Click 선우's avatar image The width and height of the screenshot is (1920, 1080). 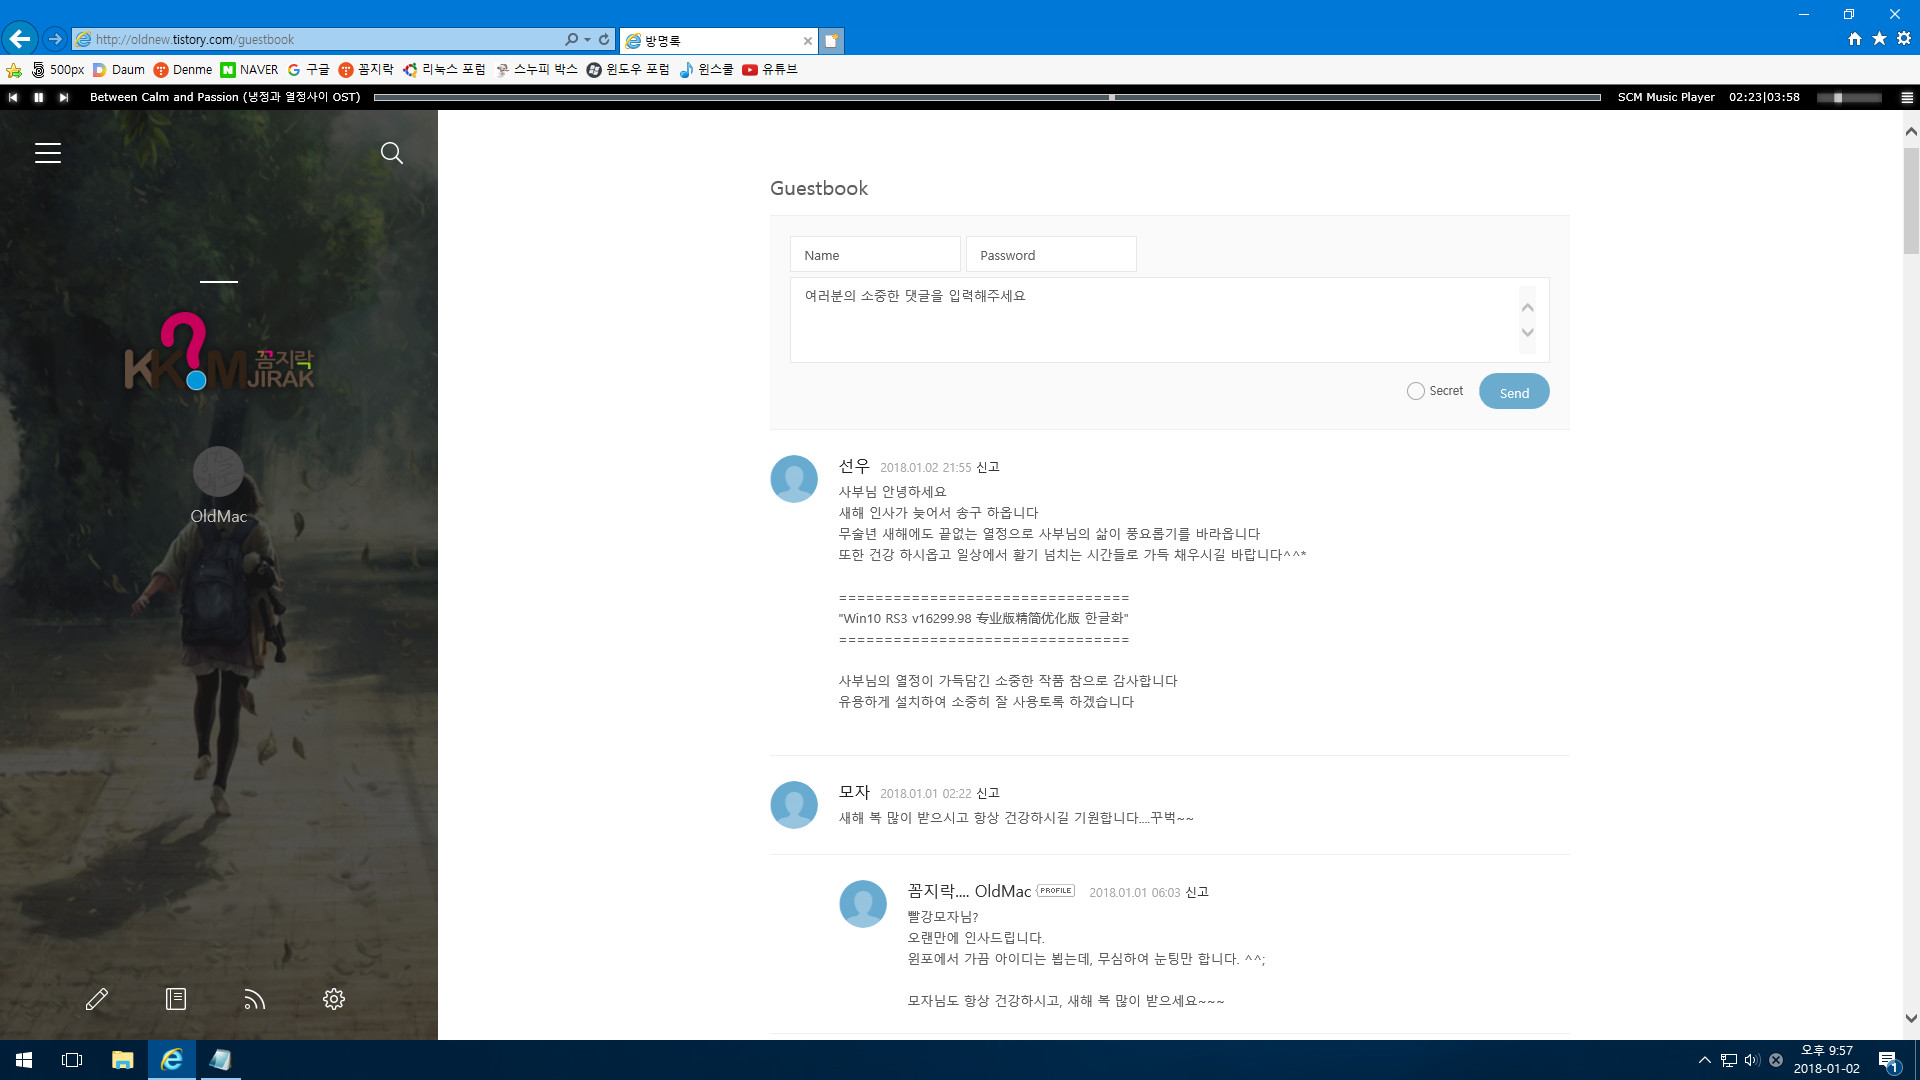coord(794,479)
